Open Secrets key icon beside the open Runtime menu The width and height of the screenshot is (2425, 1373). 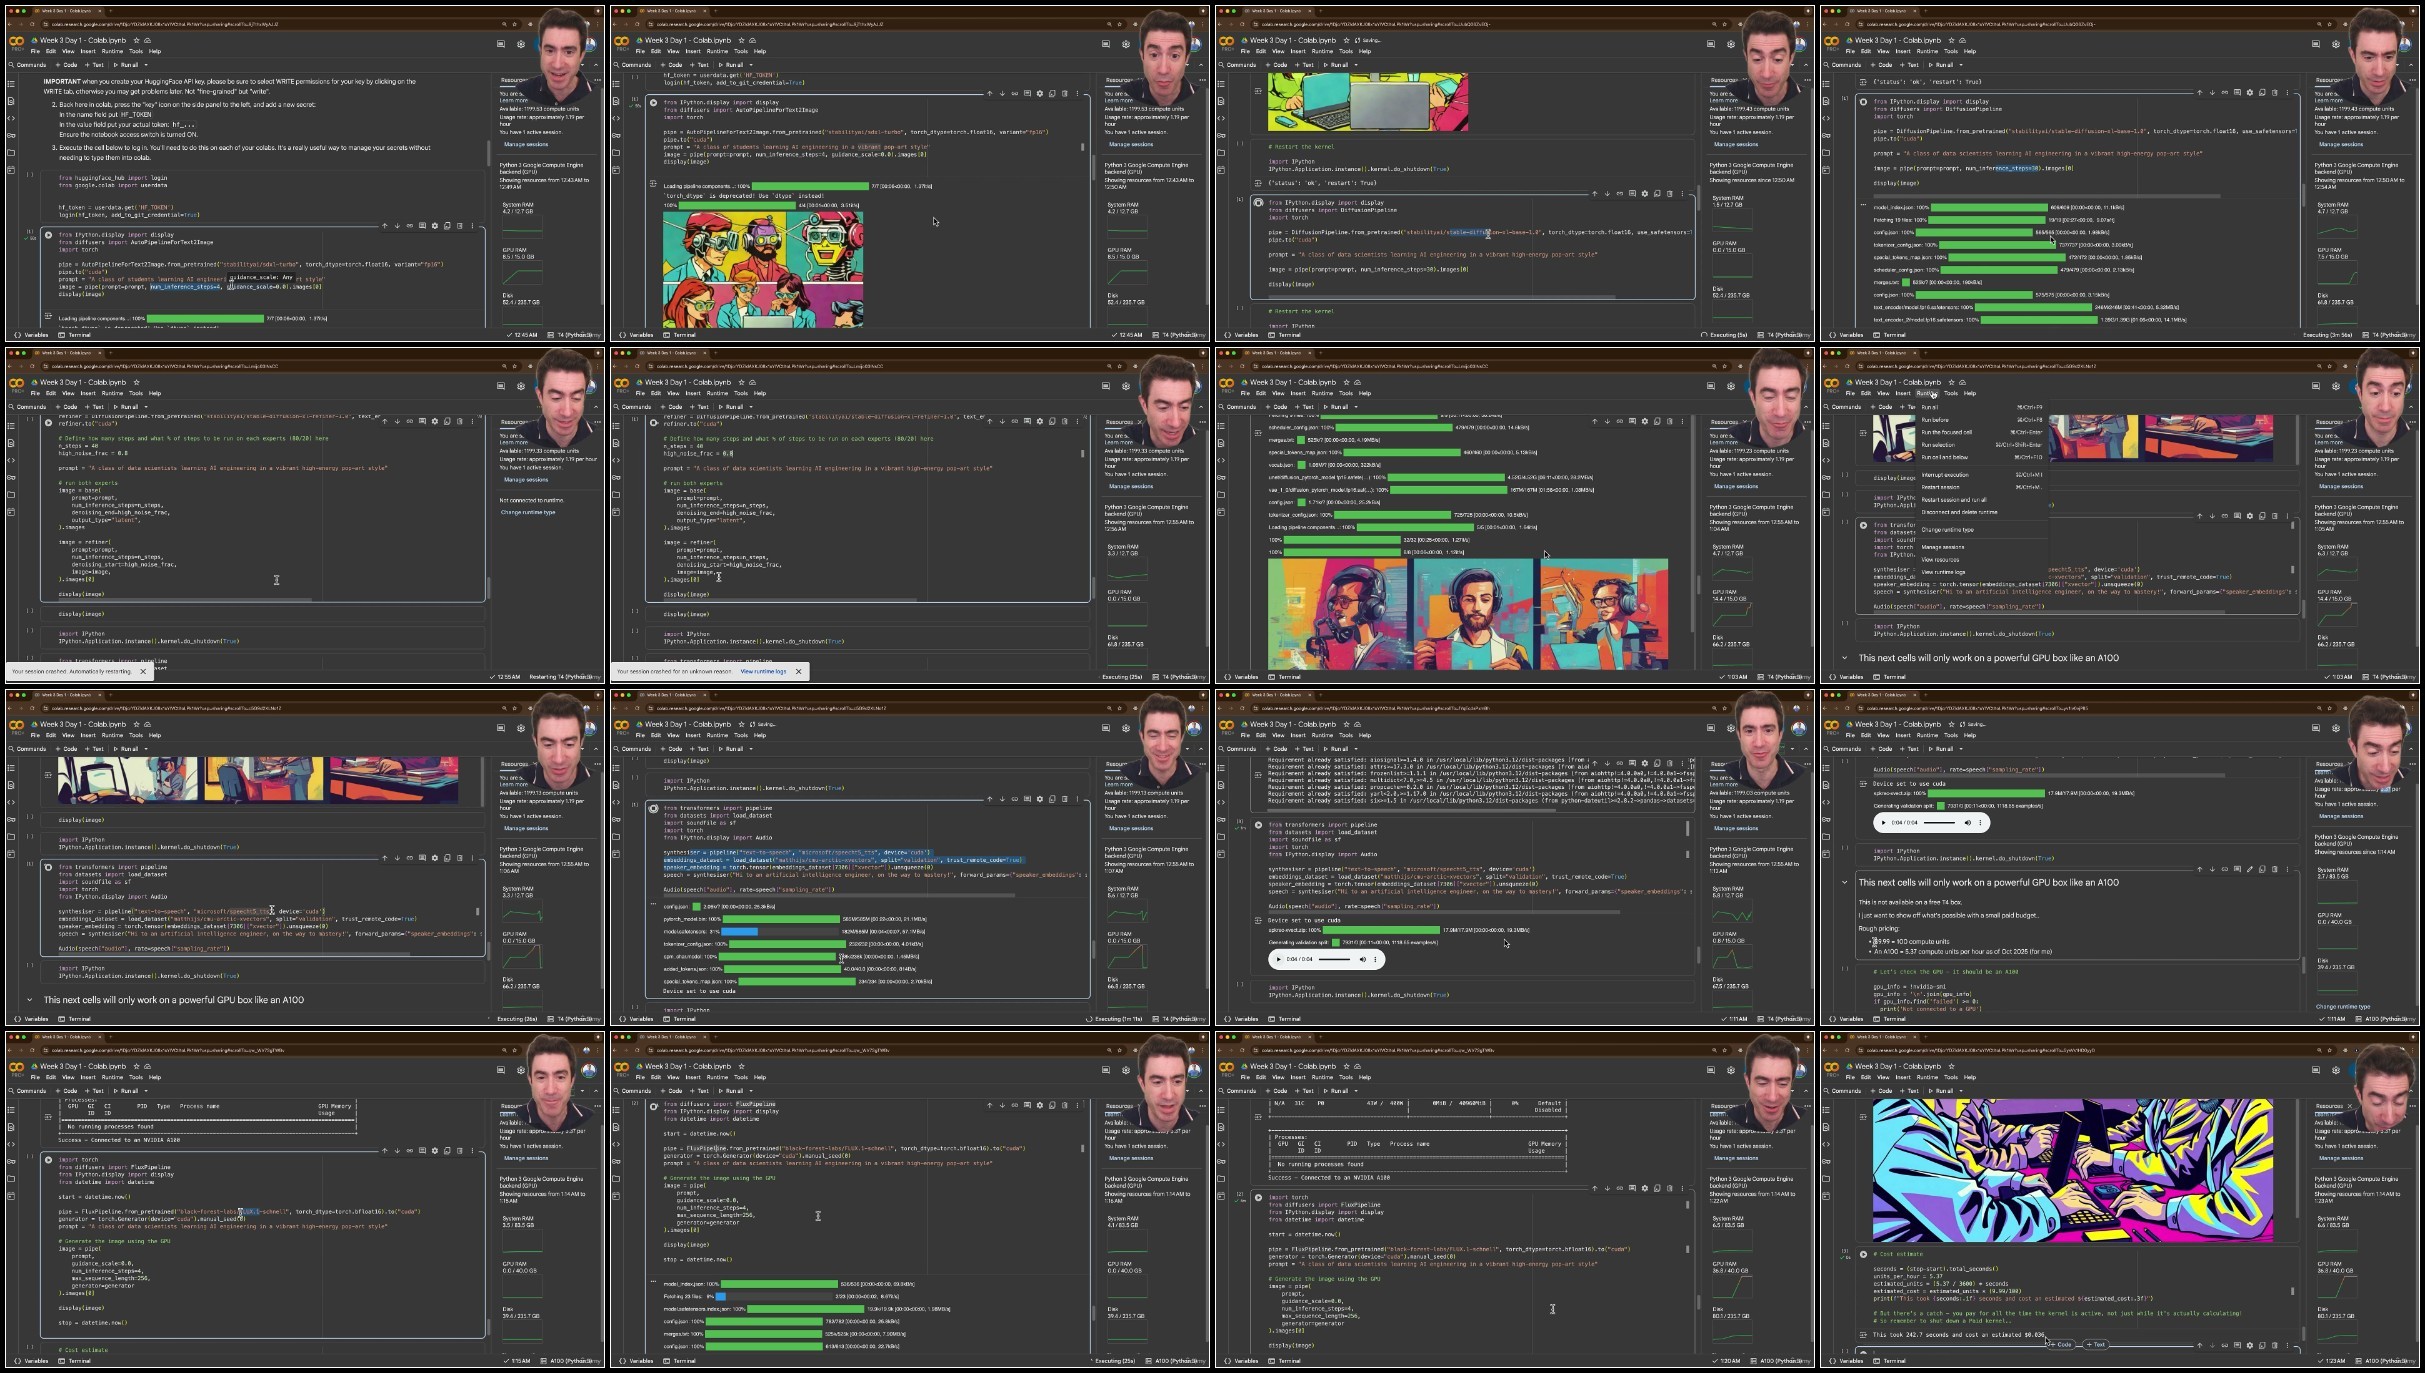(x=1826, y=478)
